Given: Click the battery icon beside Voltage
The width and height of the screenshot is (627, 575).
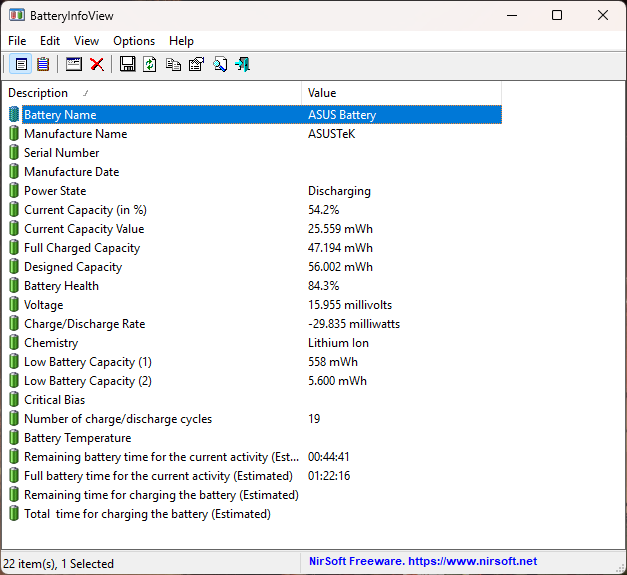Looking at the screenshot, I should (x=14, y=304).
